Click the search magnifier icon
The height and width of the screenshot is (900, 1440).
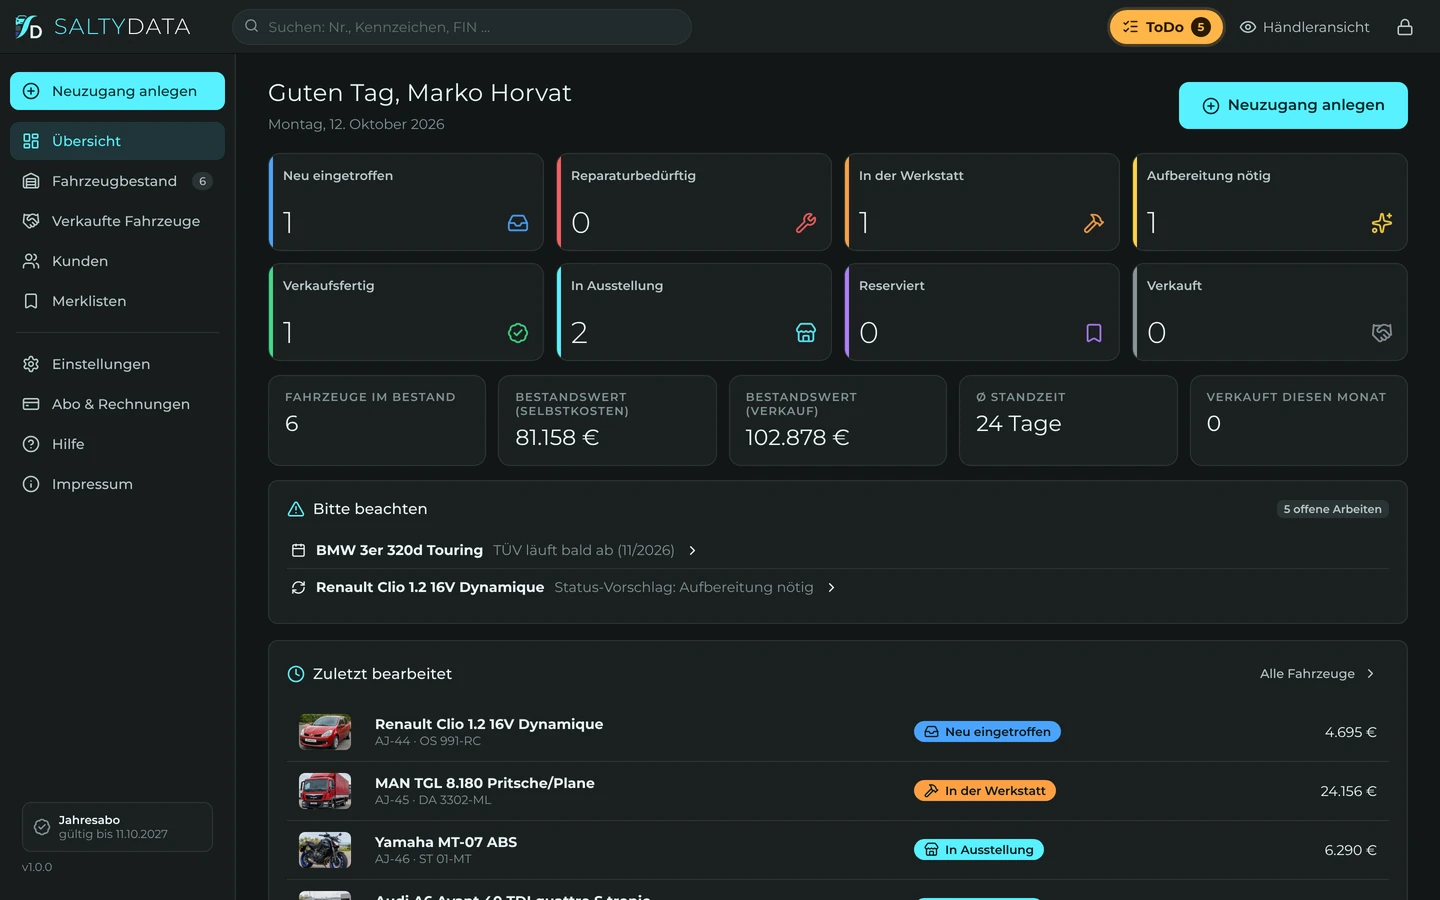click(252, 27)
